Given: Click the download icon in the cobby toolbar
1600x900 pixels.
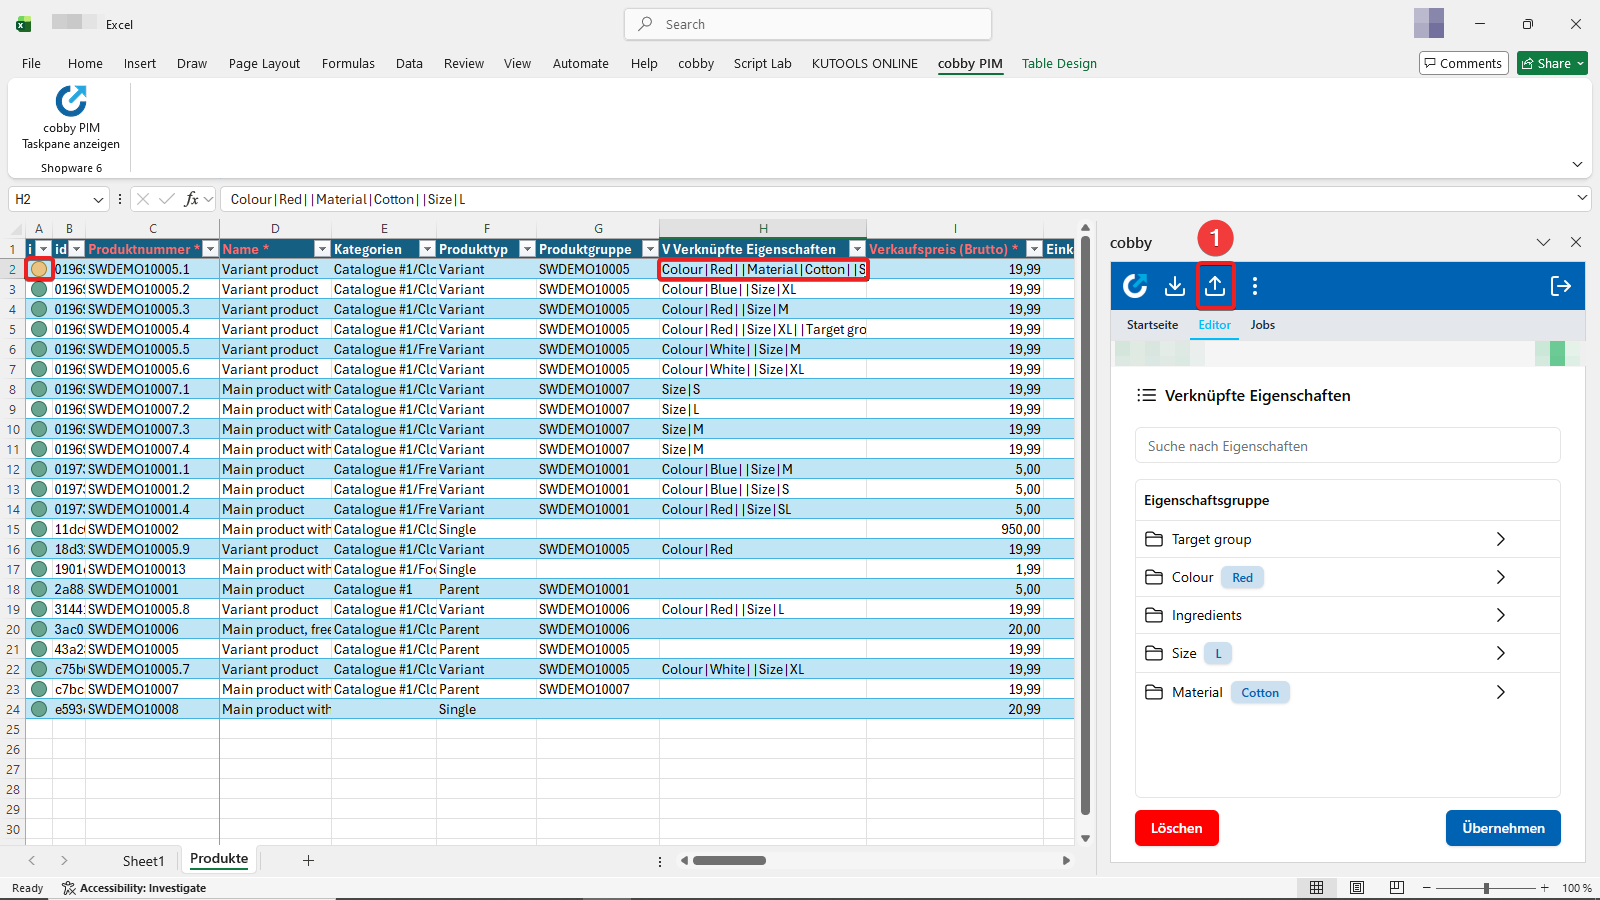Looking at the screenshot, I should [x=1175, y=286].
